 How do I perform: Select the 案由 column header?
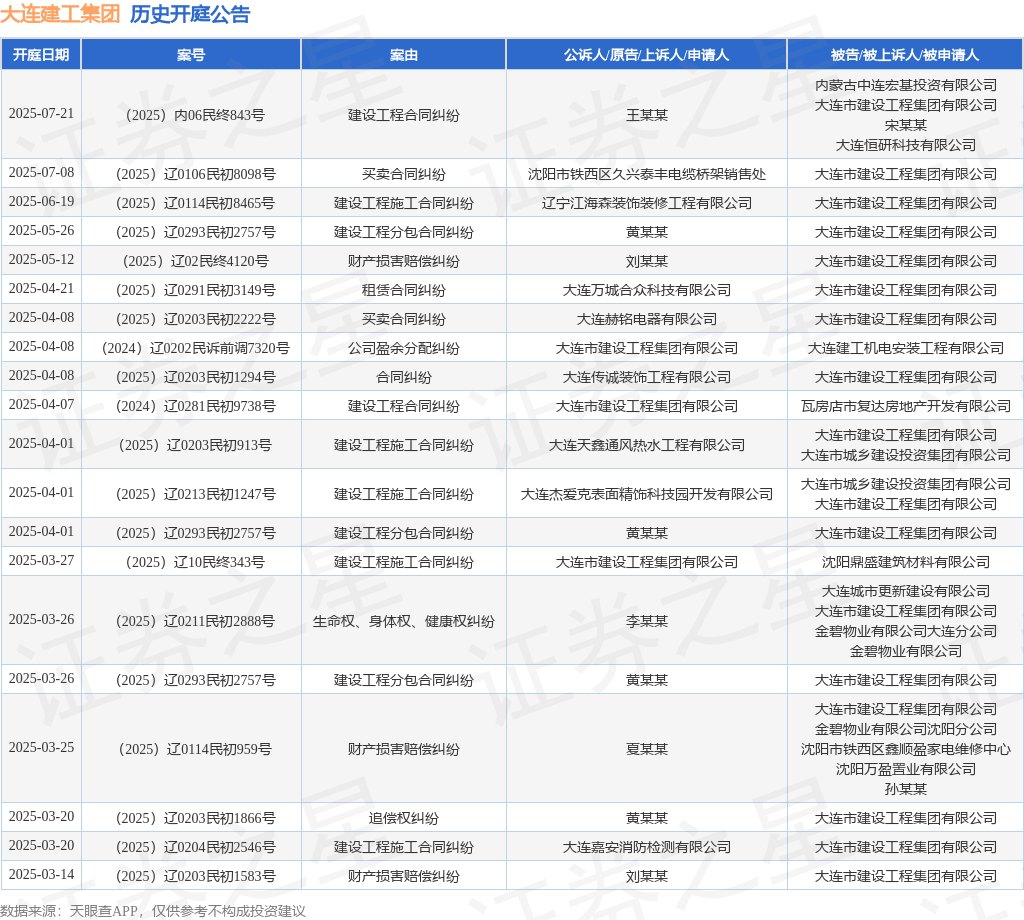point(404,55)
